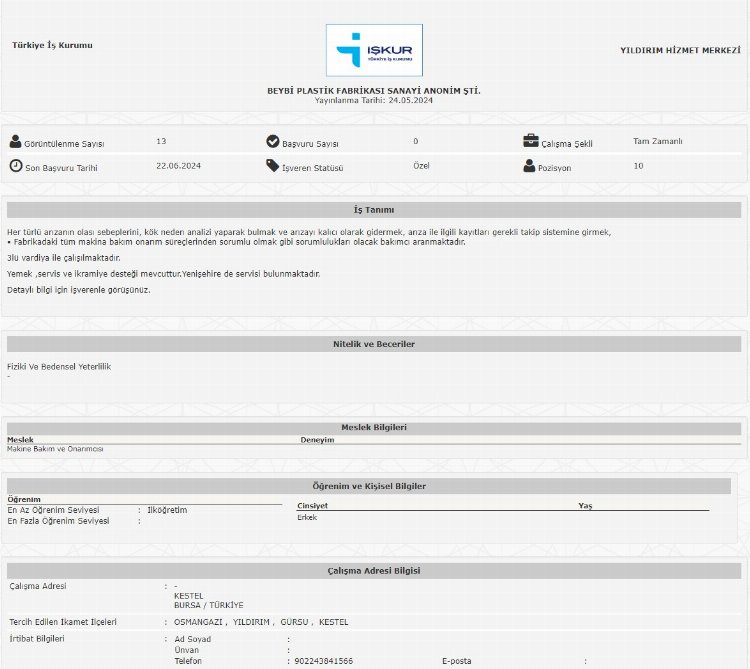Click the person icon beside Pozisyon

click(530, 166)
